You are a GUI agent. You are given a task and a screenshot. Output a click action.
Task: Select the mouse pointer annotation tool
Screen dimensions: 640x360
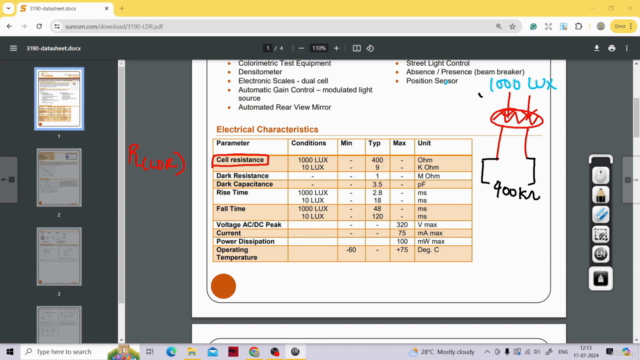pyautogui.click(x=601, y=176)
